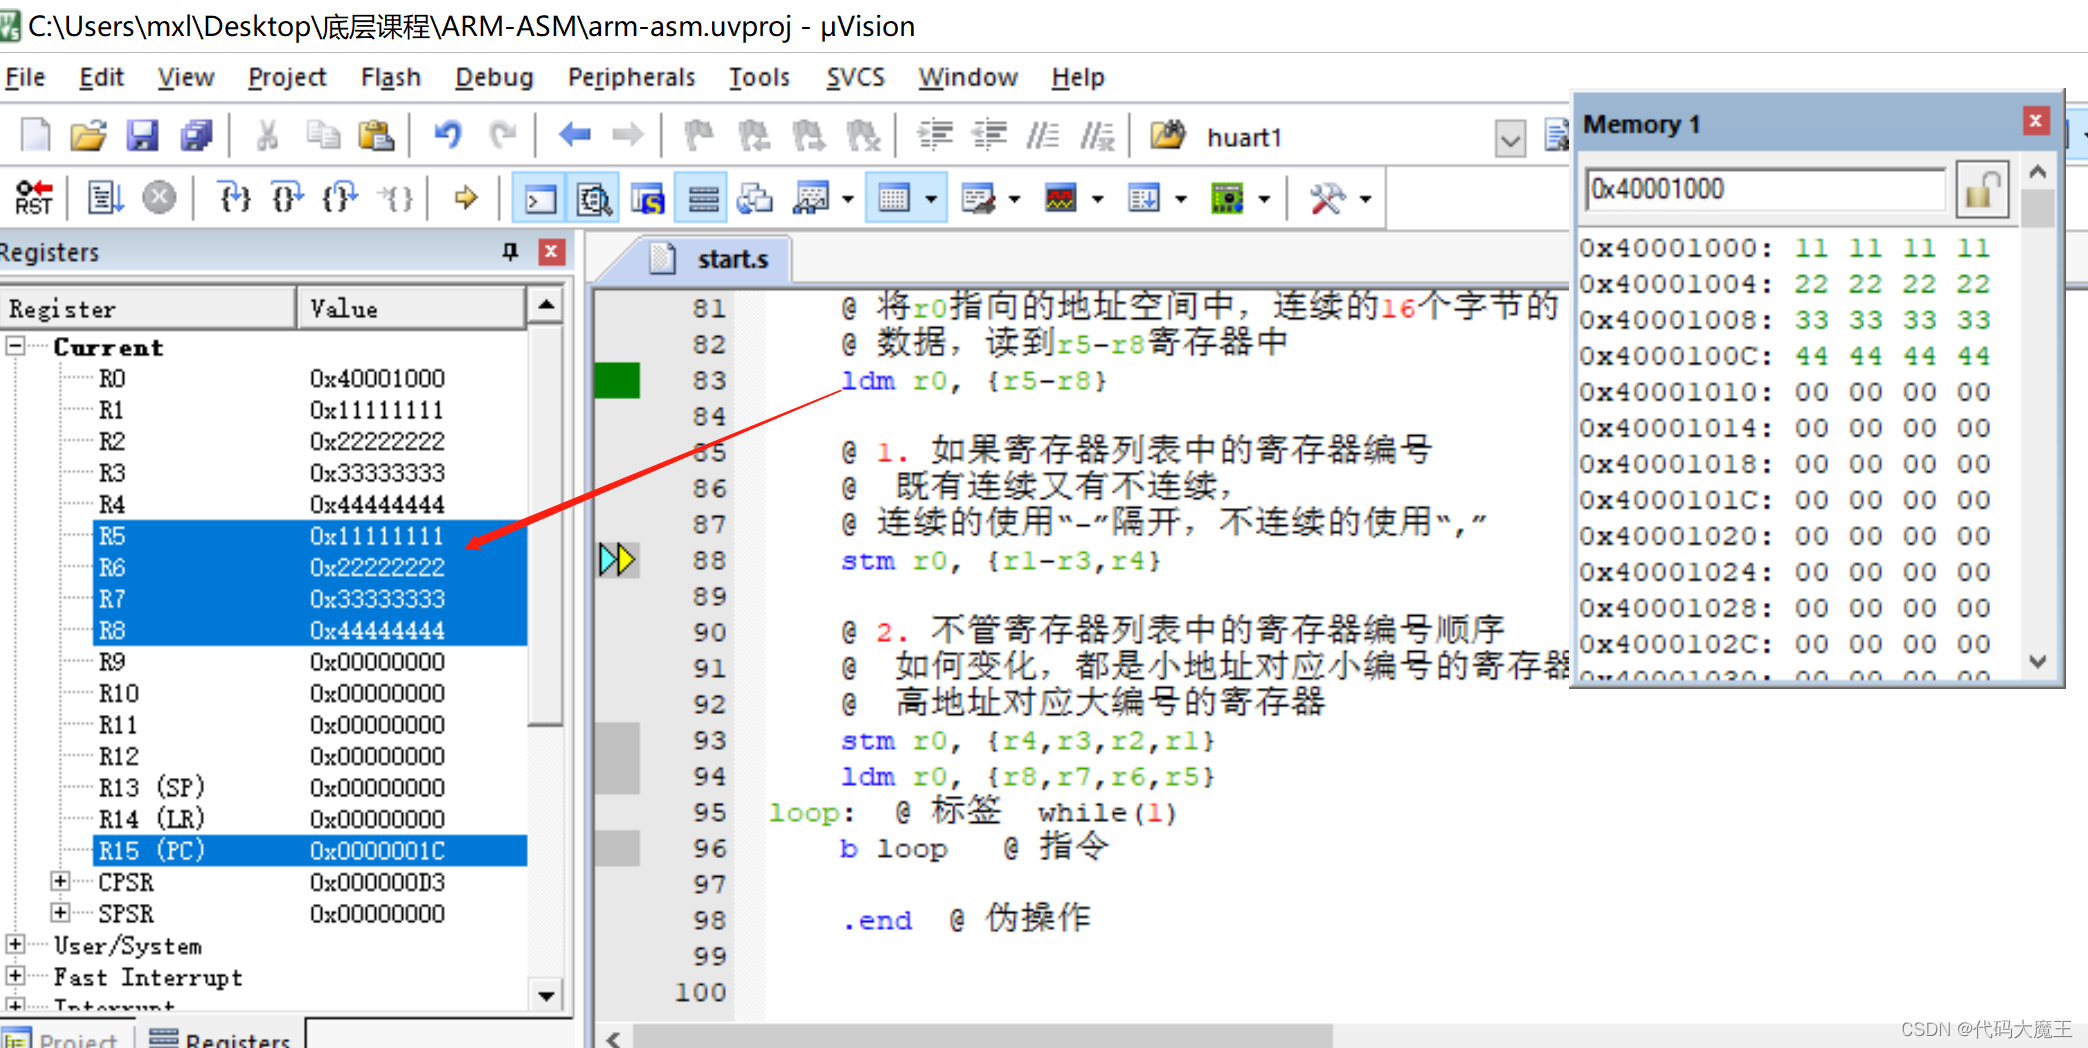The image size is (2088, 1048).
Task: Click the RST reset CPU icon
Action: (x=33, y=198)
